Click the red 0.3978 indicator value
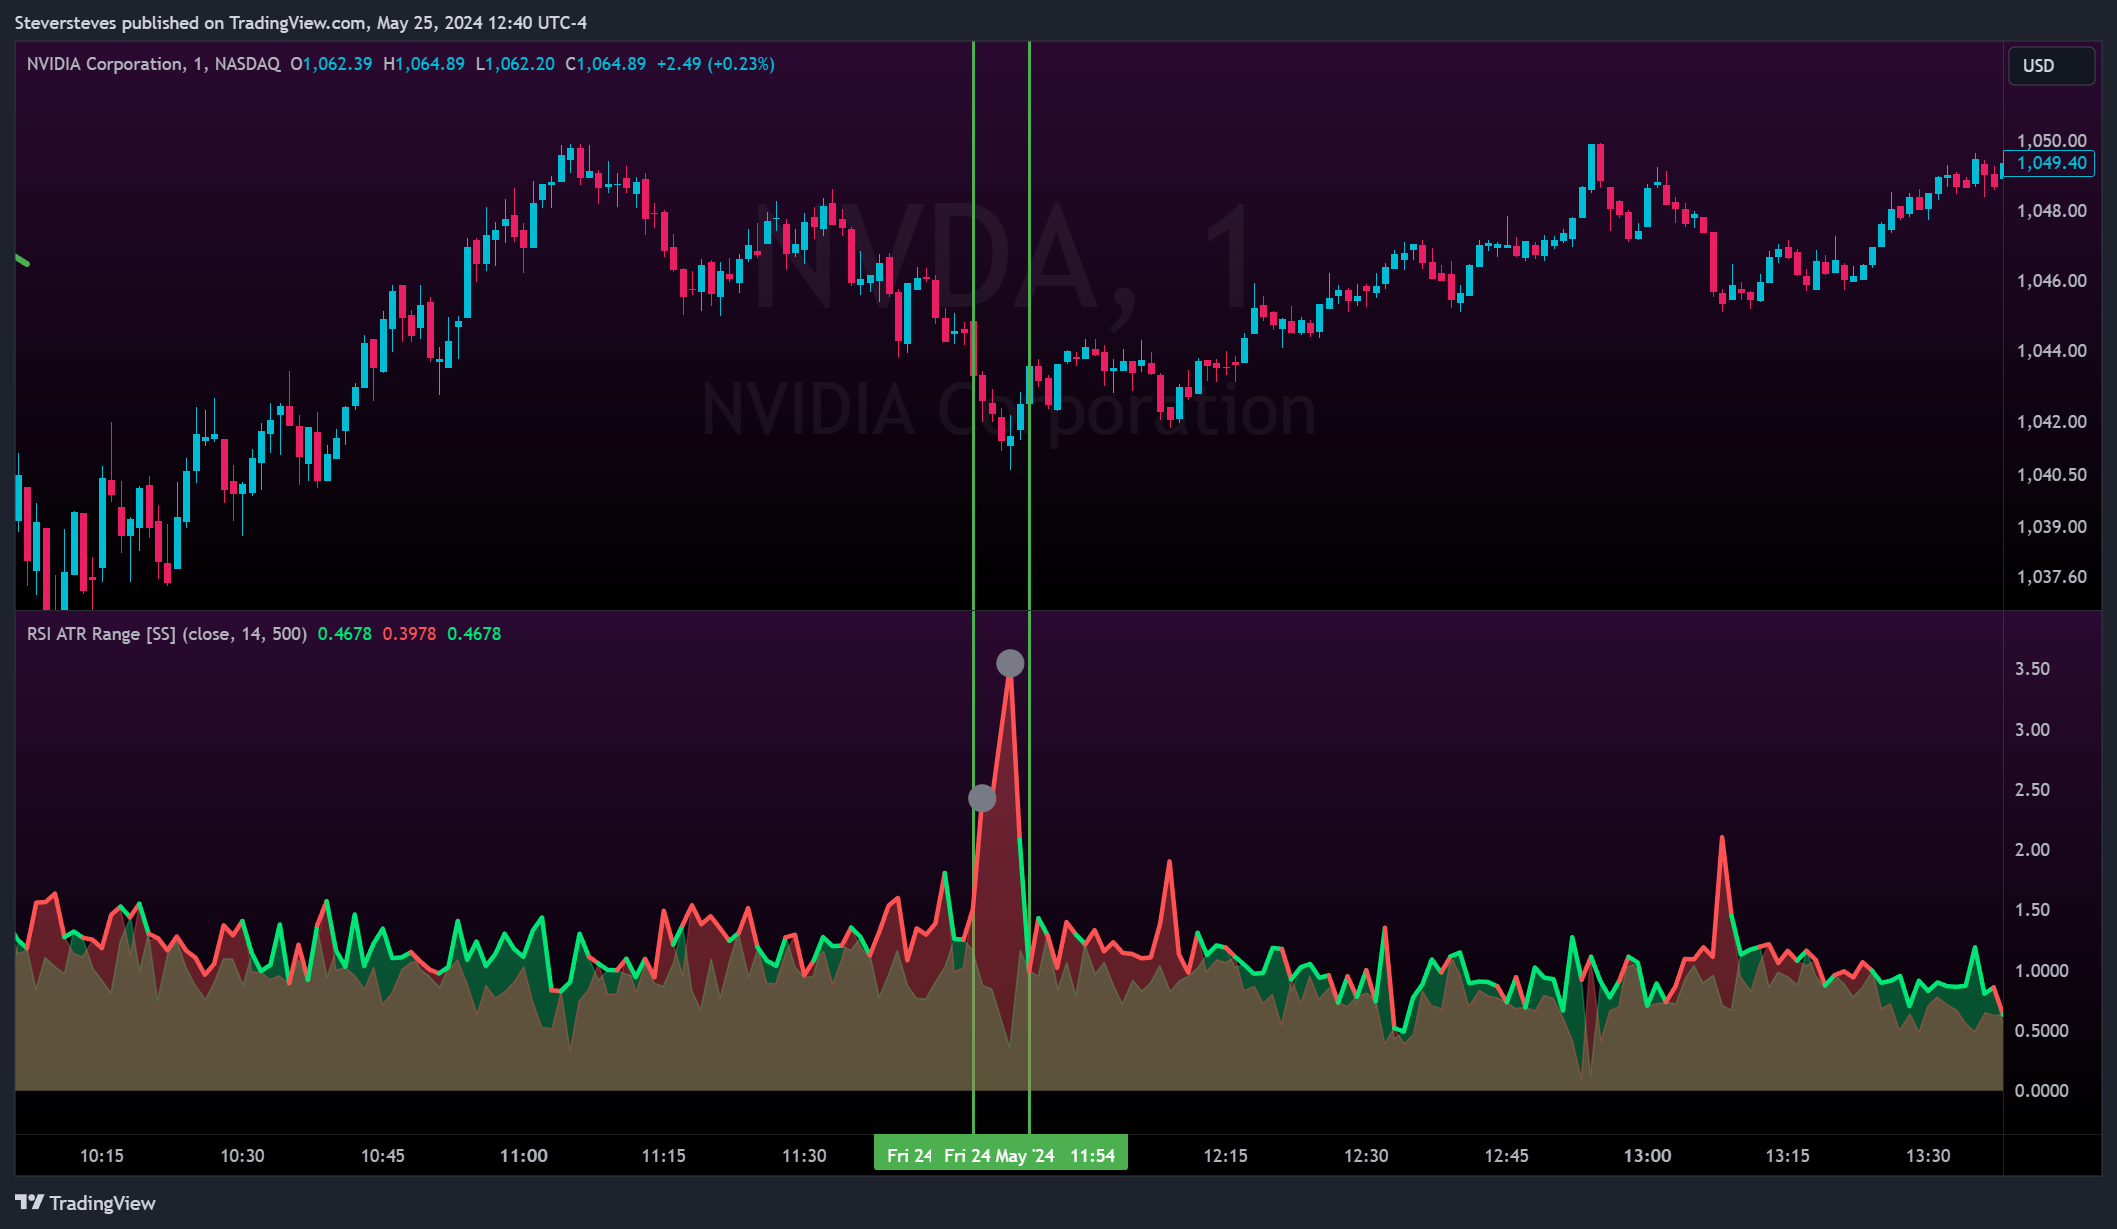This screenshot has width=2117, height=1229. coord(409,634)
